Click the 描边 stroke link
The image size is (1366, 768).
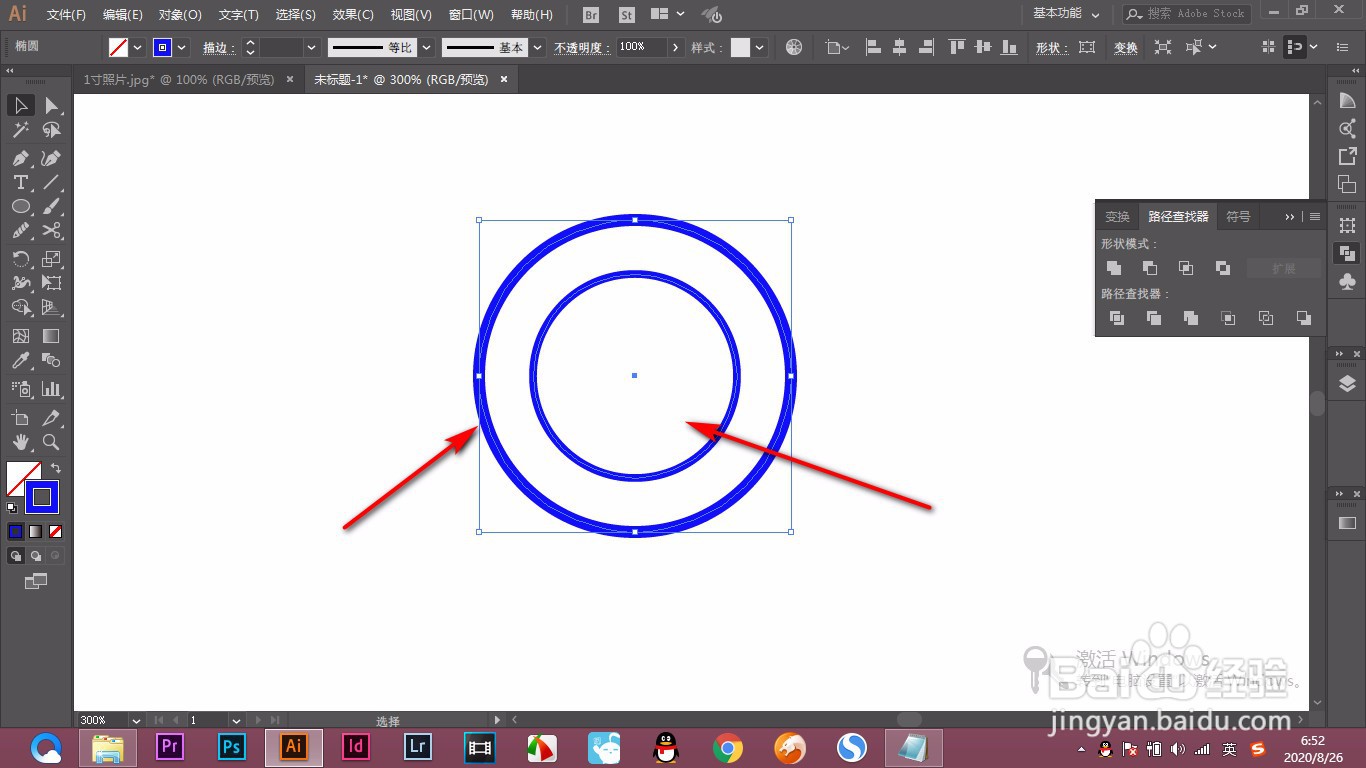tap(217, 47)
